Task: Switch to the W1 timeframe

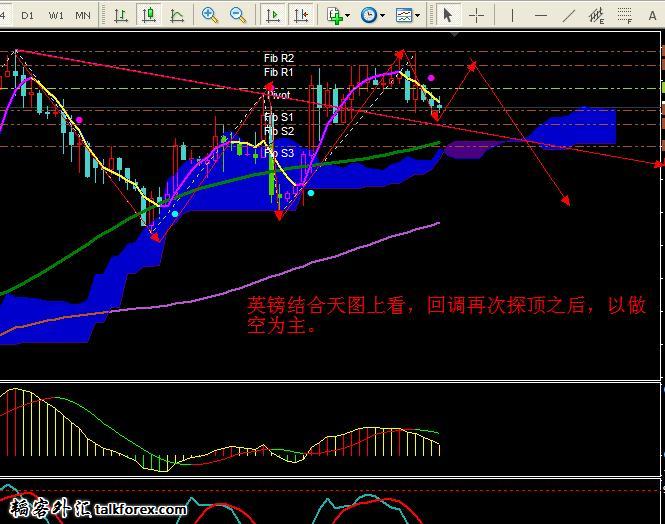Action: (56, 15)
